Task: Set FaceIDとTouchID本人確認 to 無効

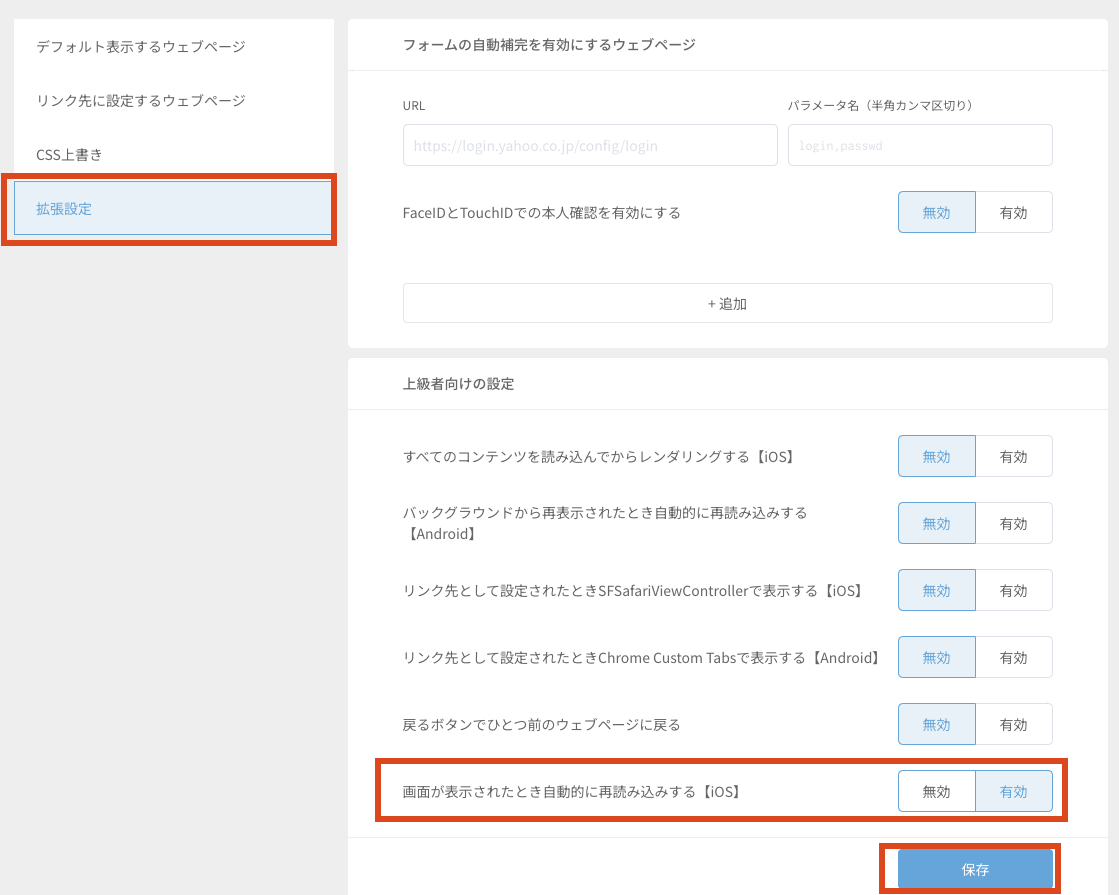Action: (936, 213)
